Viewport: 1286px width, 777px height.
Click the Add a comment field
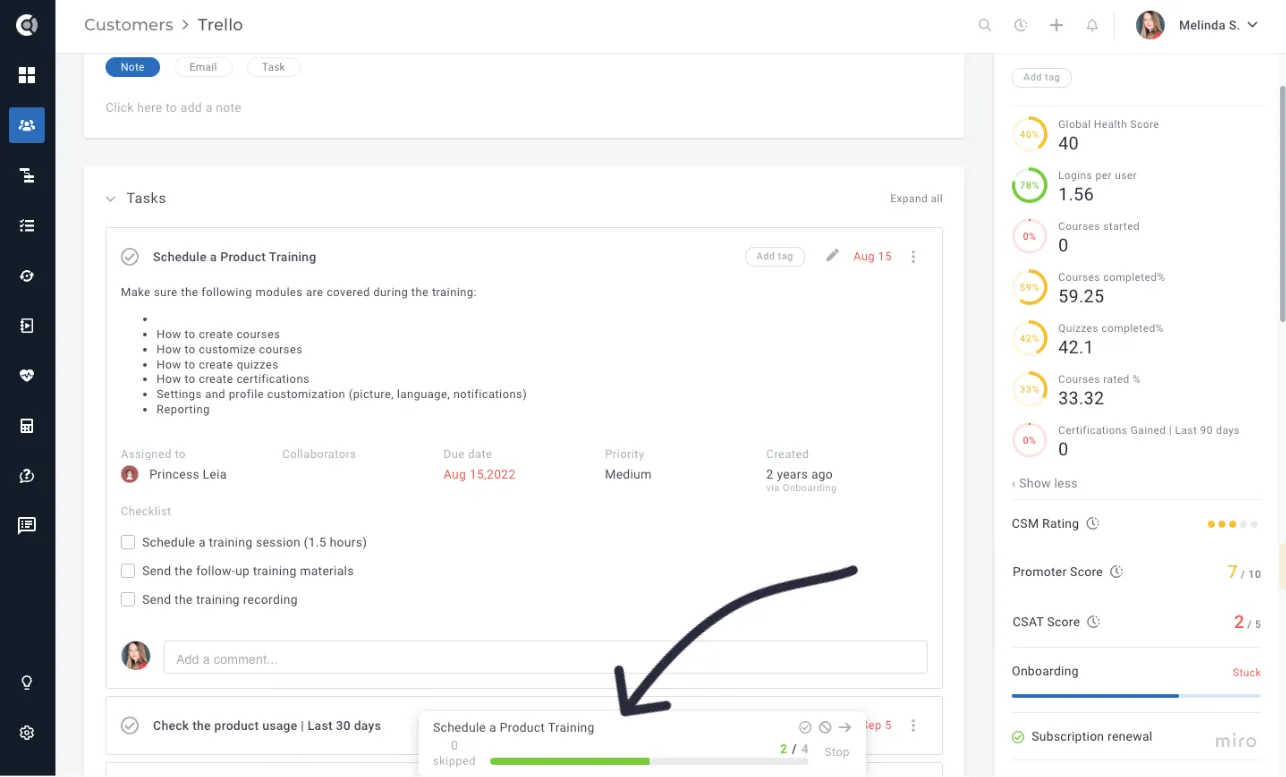pos(546,658)
